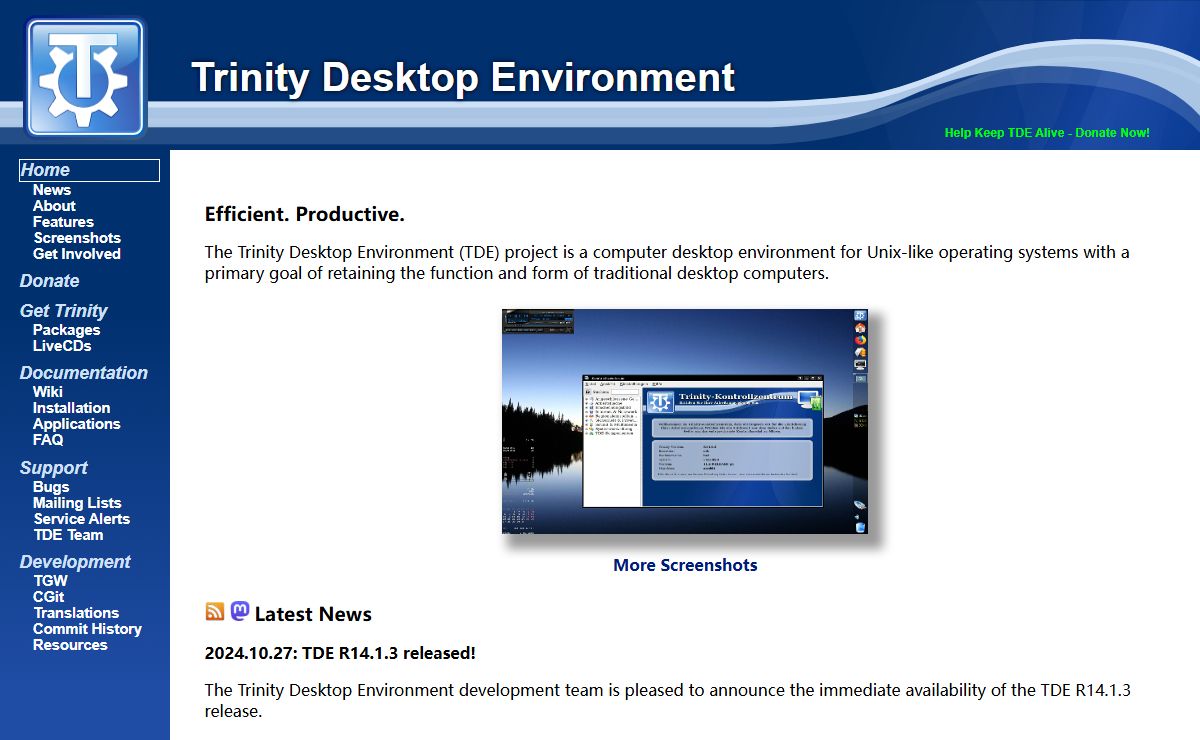Image resolution: width=1200 pixels, height=740 pixels.
Task: Open the Commit History link
Action: [87, 629]
